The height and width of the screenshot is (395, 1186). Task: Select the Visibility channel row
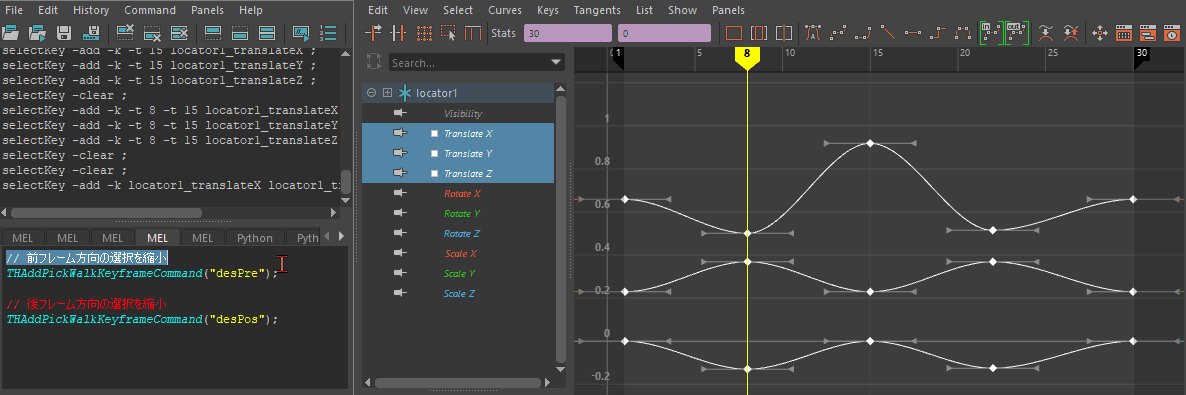click(x=458, y=114)
